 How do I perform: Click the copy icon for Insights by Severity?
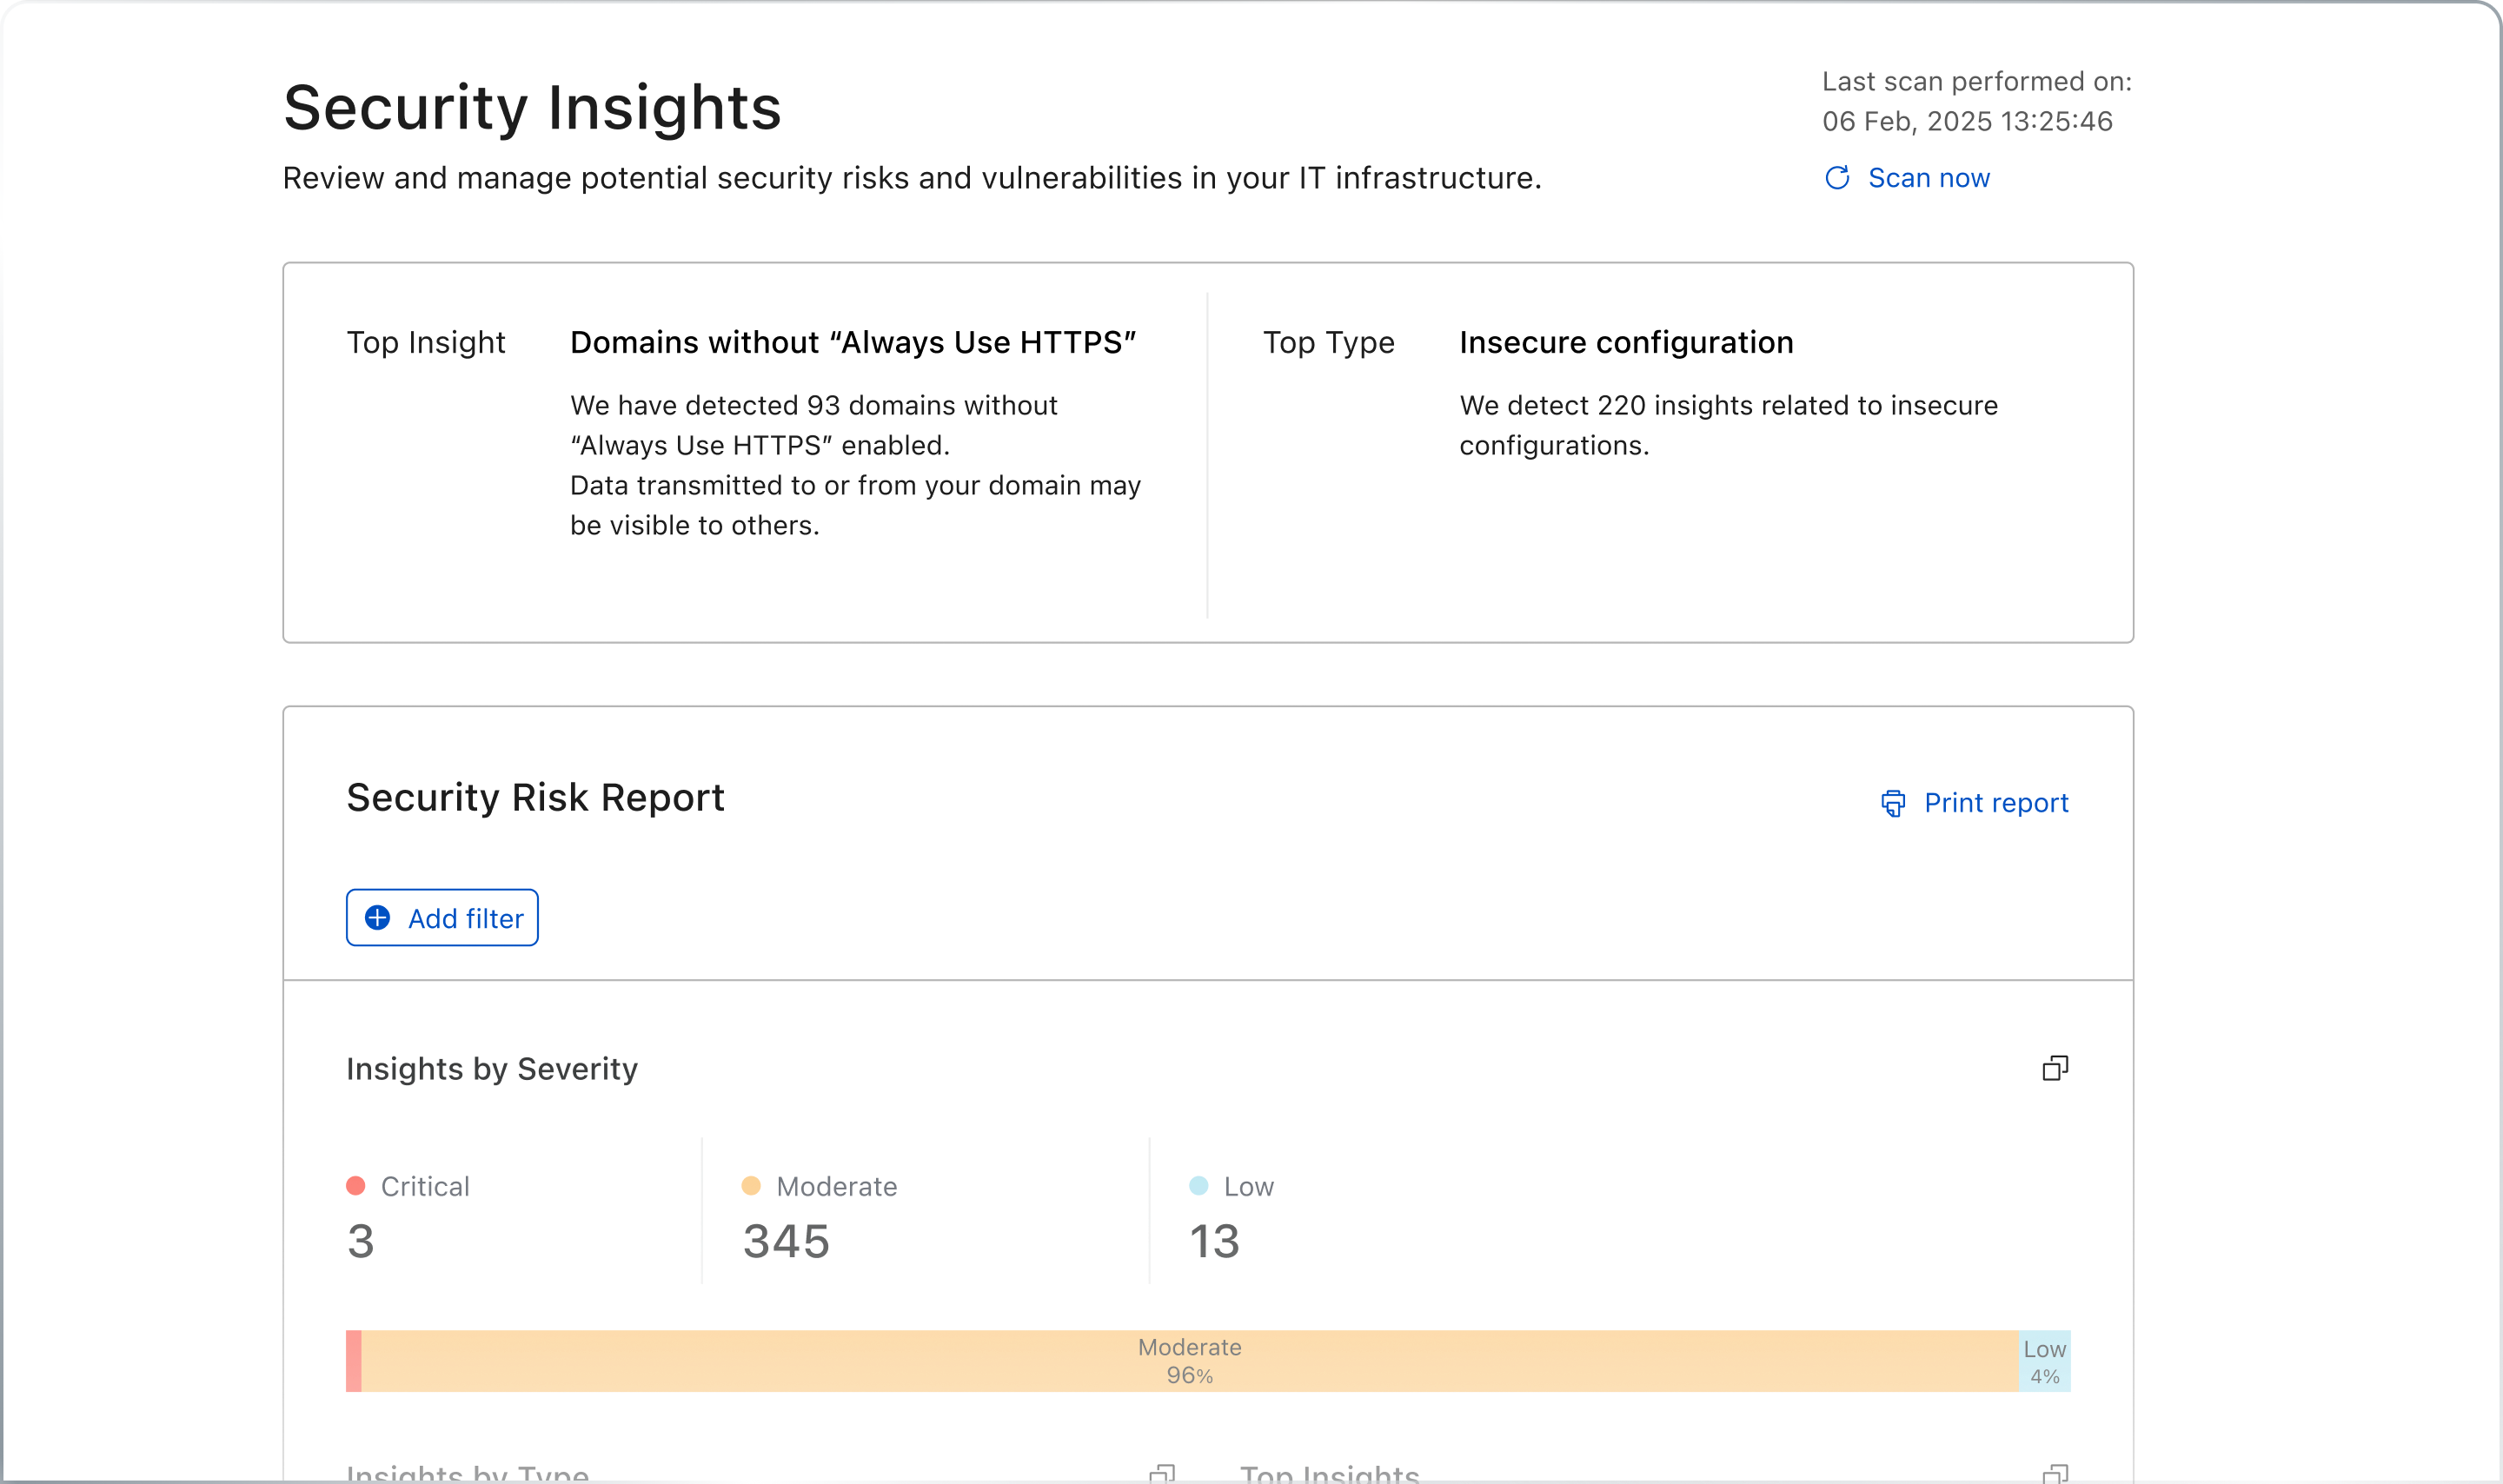(x=2055, y=1069)
